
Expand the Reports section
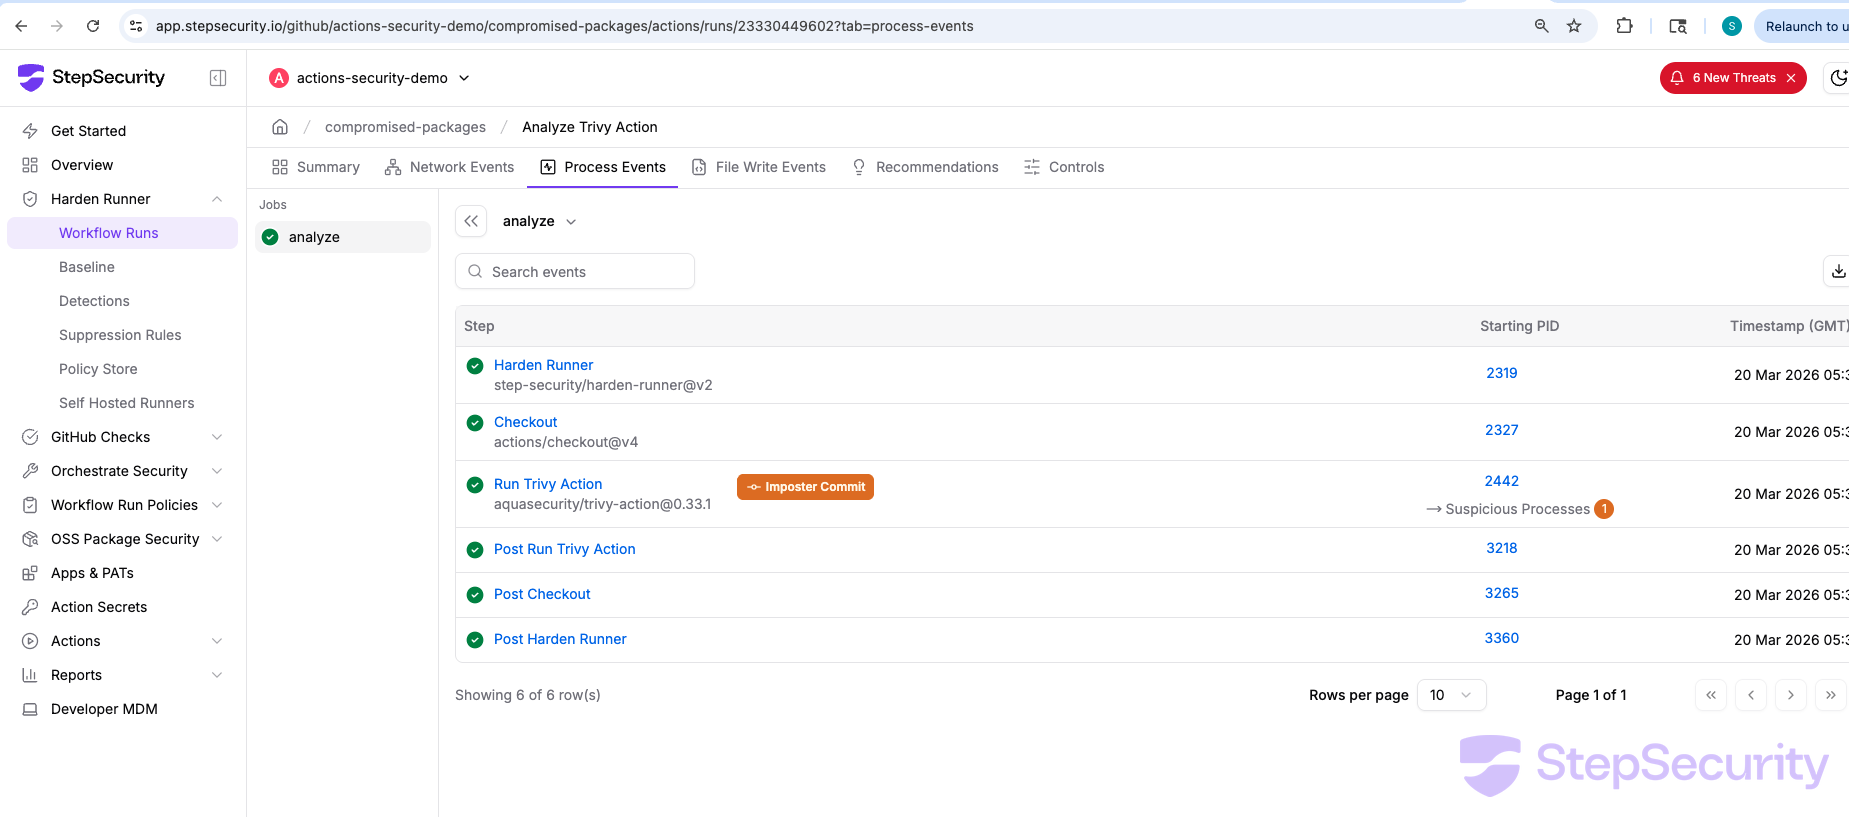coord(217,675)
